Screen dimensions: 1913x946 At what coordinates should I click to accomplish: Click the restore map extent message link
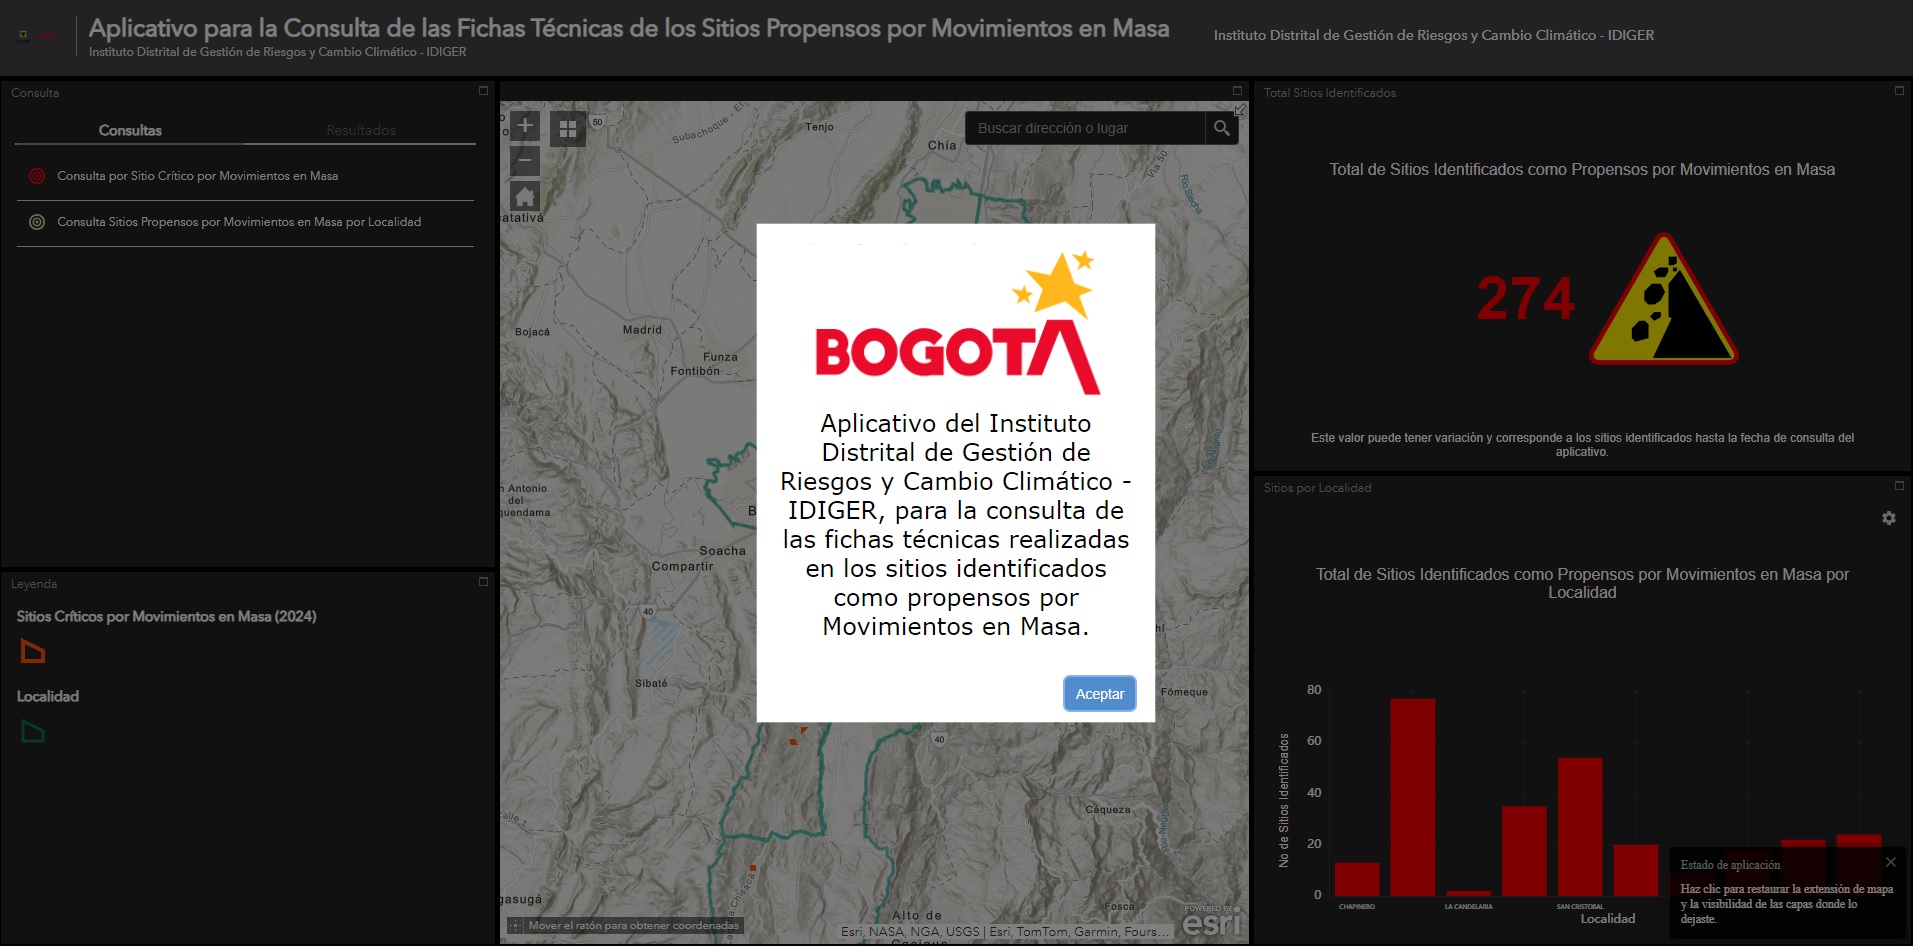pos(1786,904)
